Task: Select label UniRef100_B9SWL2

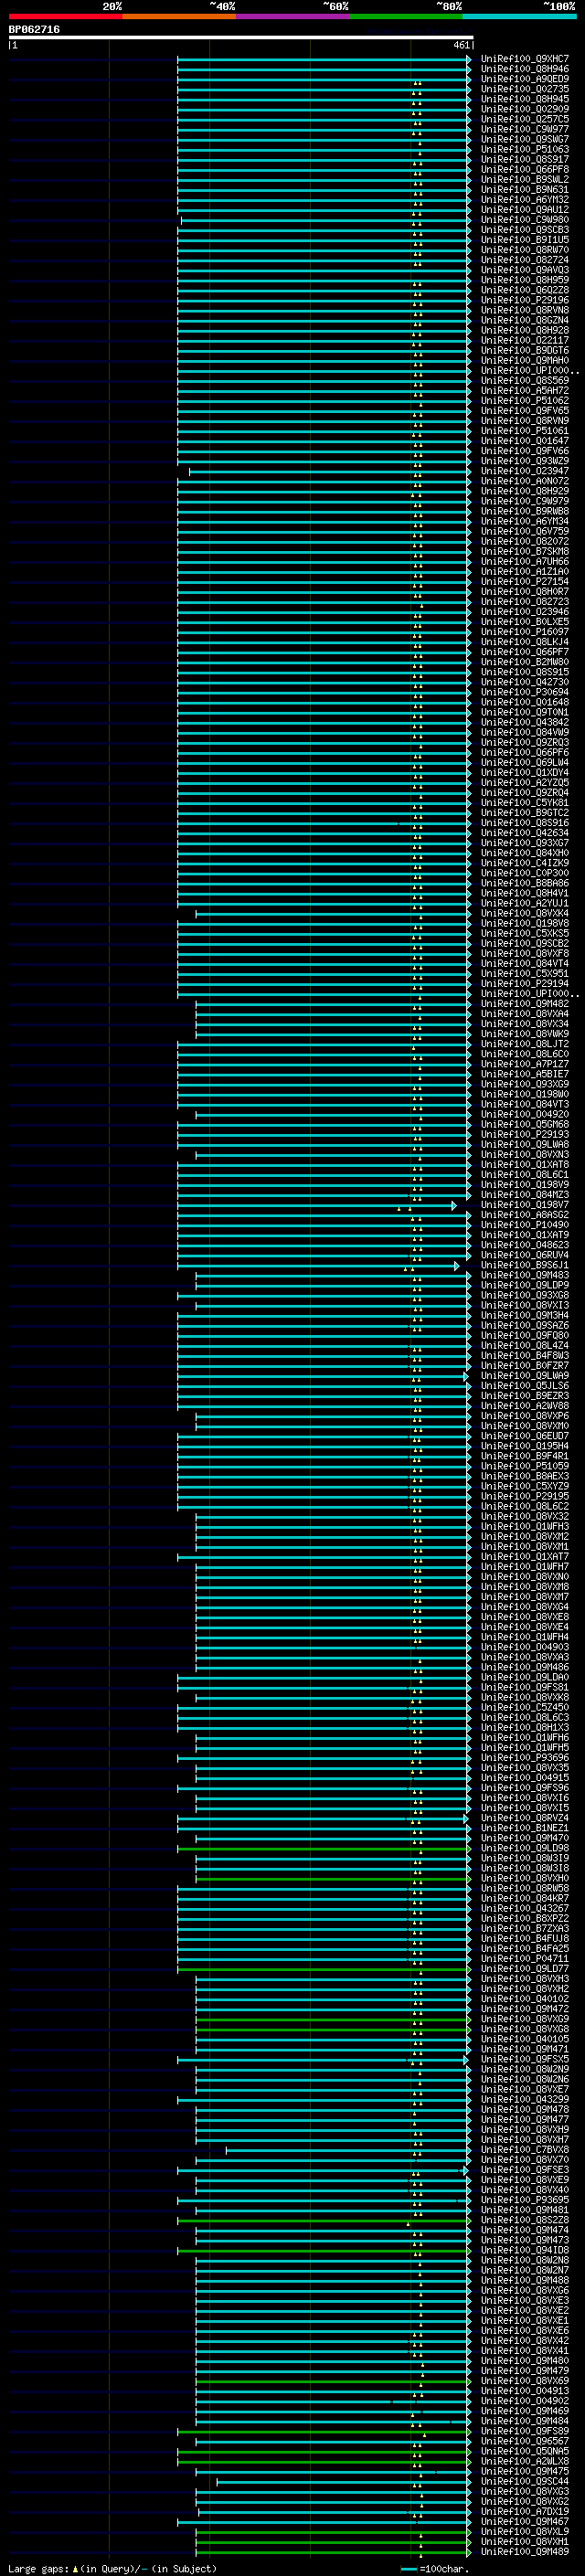Action: [x=525, y=179]
